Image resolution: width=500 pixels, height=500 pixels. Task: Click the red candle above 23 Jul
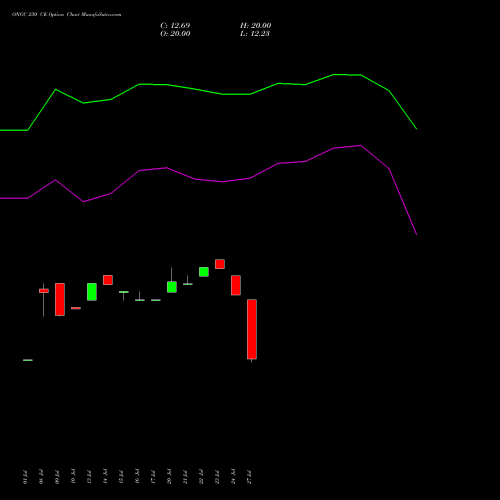pyautogui.click(x=220, y=264)
